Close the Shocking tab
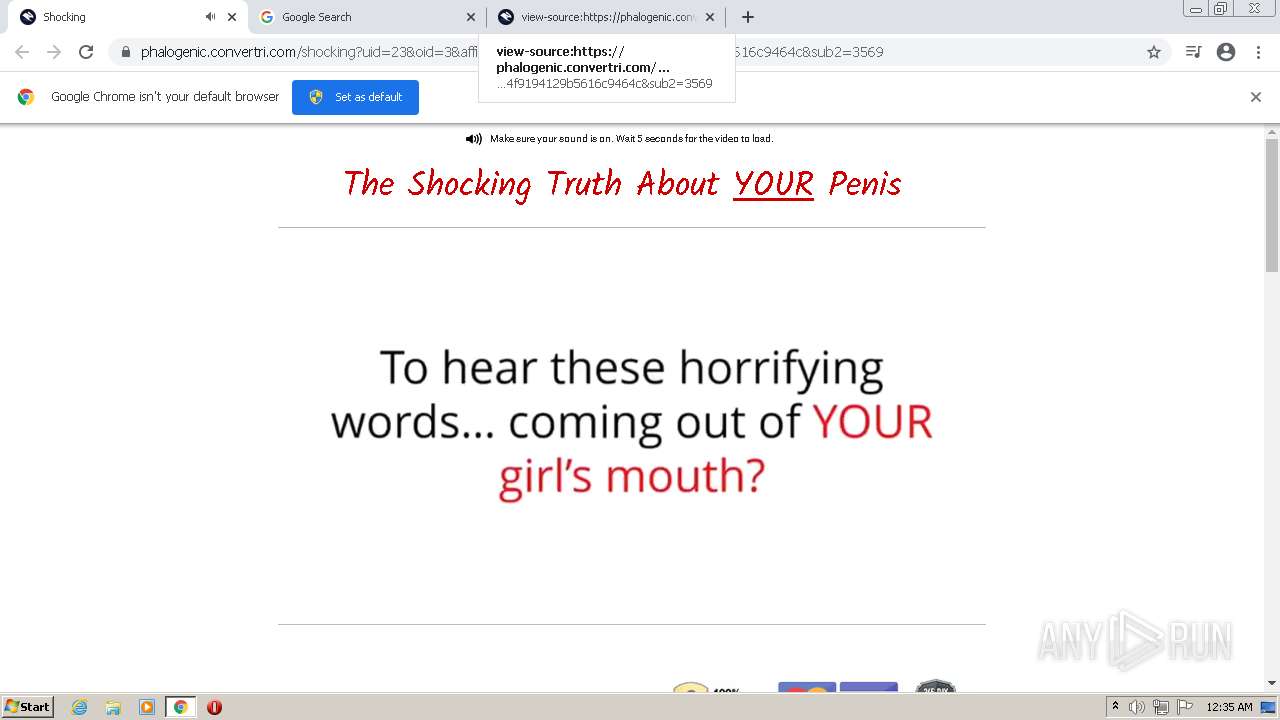The image size is (1280, 720). tap(232, 17)
